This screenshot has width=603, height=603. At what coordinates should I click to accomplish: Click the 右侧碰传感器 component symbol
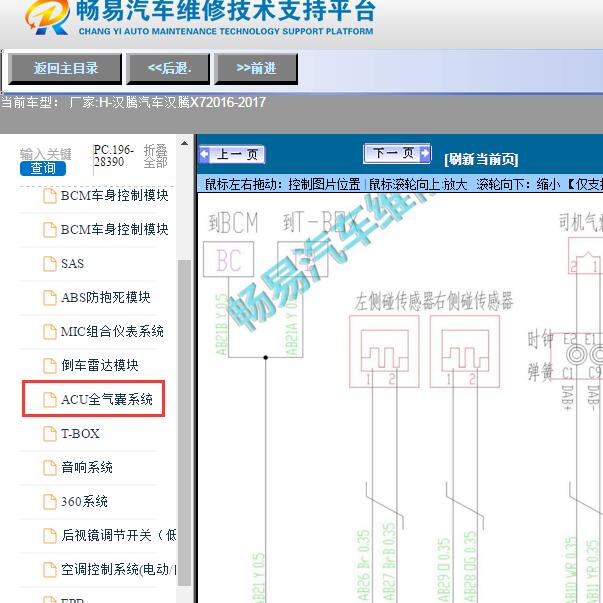coord(465,351)
